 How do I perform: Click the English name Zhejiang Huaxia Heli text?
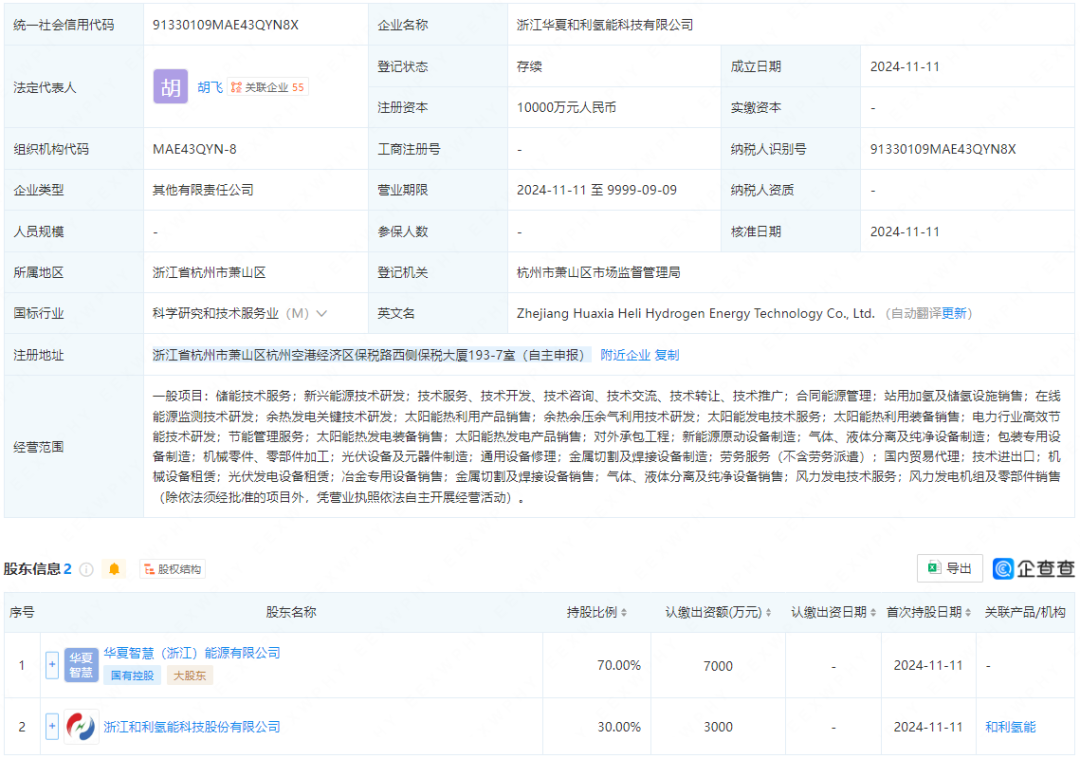tap(696, 313)
